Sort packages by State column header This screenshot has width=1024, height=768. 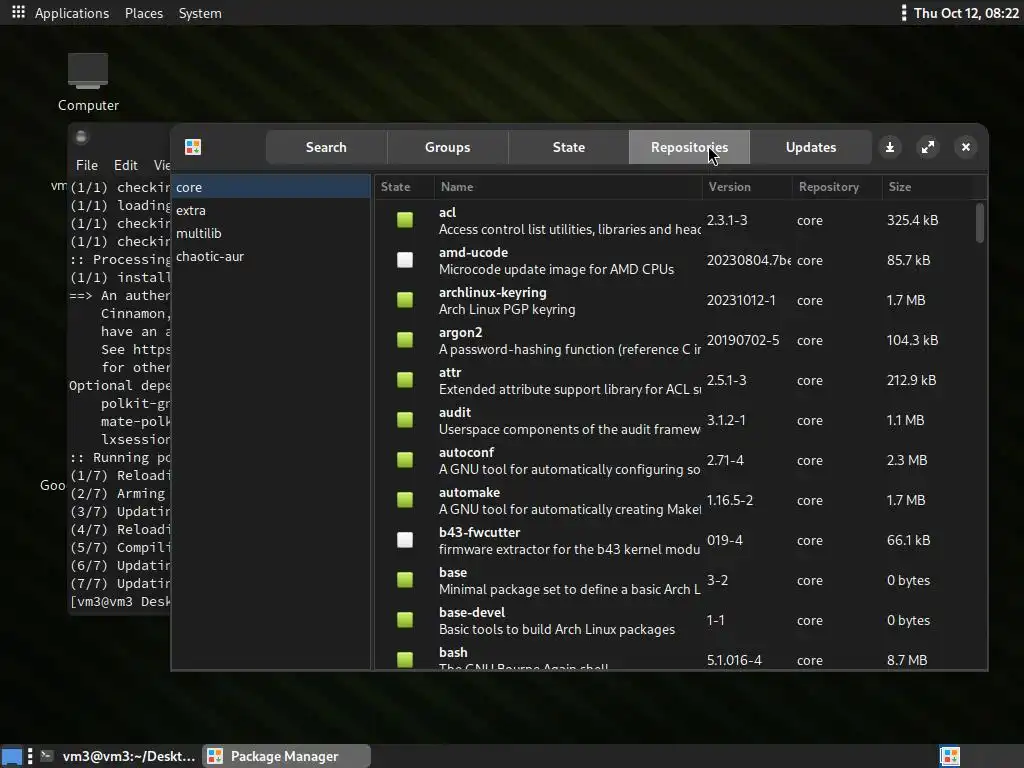[404, 187]
